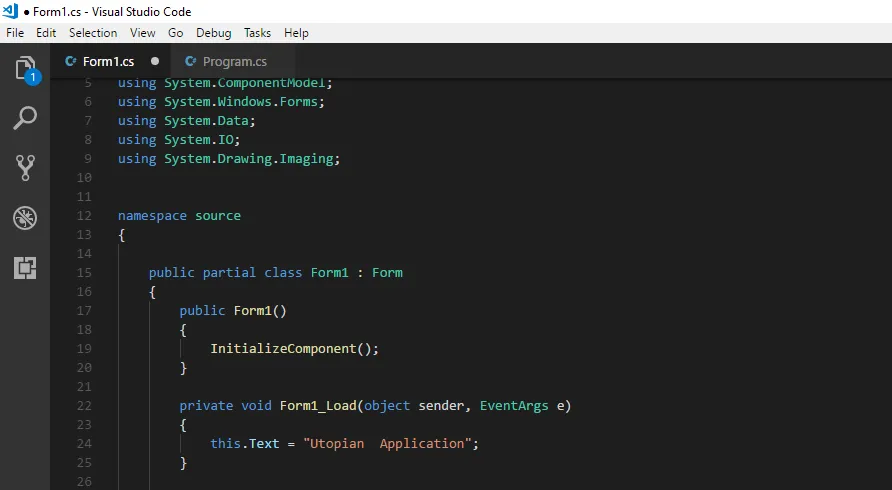Click 'System.IO' using line

coord(179,140)
